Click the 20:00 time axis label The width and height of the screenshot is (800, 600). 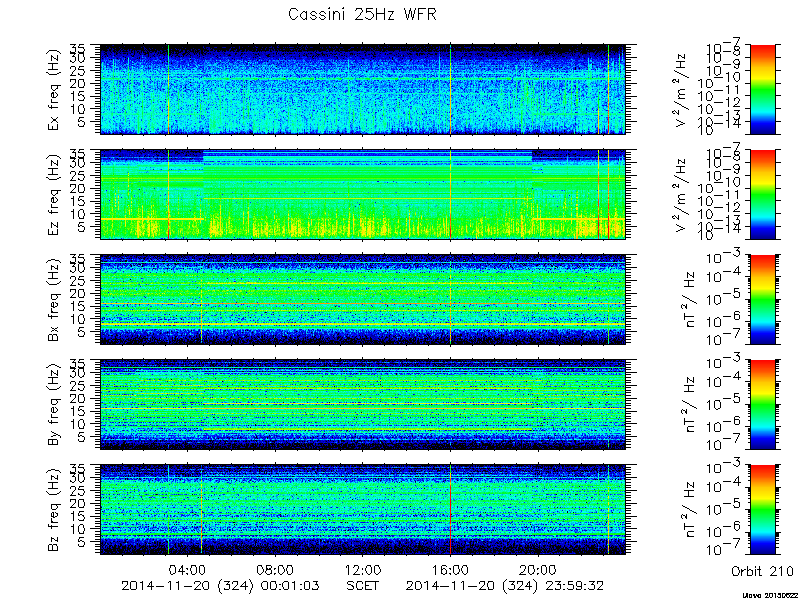pyautogui.click(x=538, y=570)
